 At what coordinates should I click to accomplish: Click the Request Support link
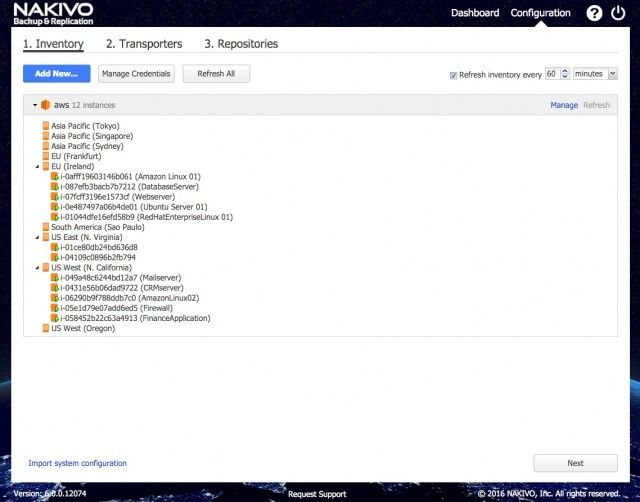point(317,494)
